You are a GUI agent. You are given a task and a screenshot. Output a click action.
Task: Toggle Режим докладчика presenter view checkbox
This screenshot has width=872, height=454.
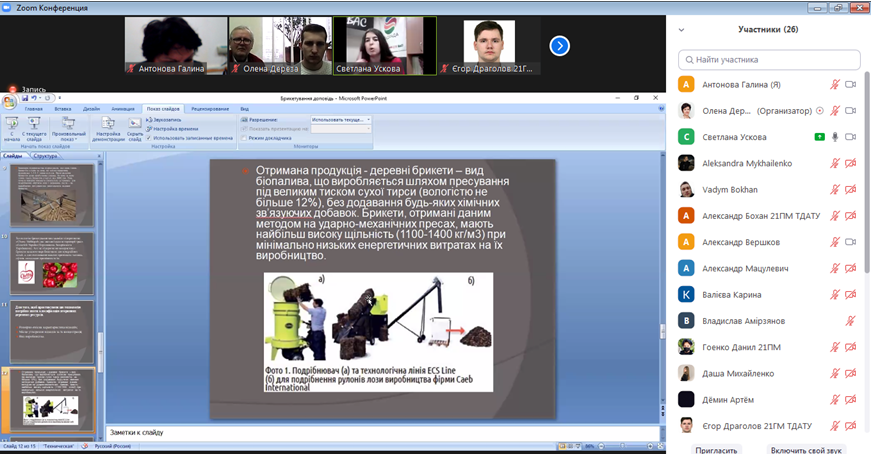pos(244,137)
